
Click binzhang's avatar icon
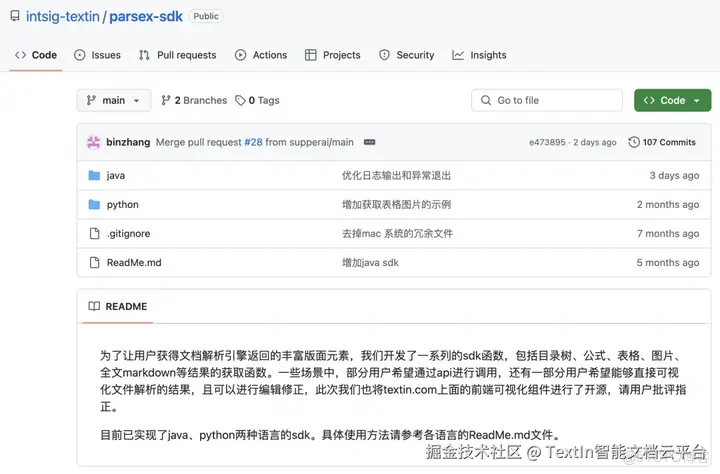point(94,142)
